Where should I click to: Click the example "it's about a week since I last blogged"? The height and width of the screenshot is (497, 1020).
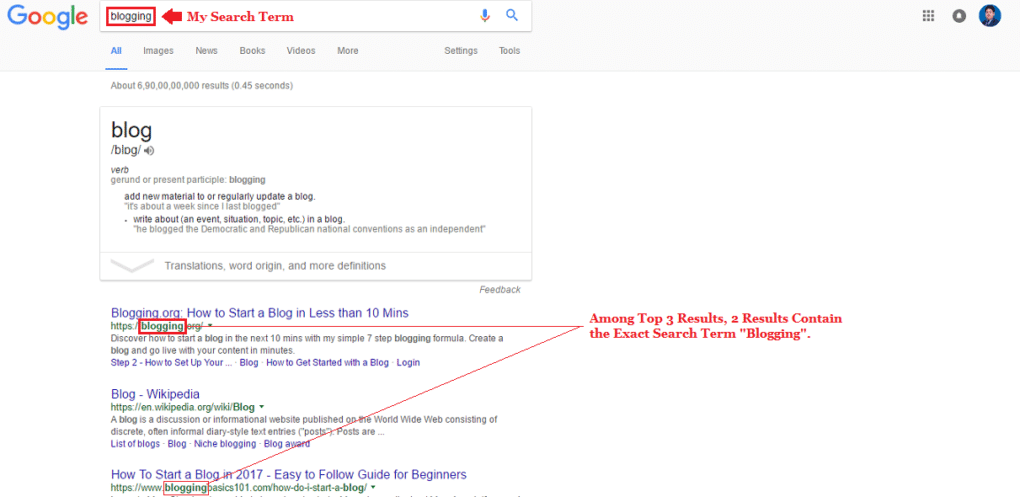(202, 206)
